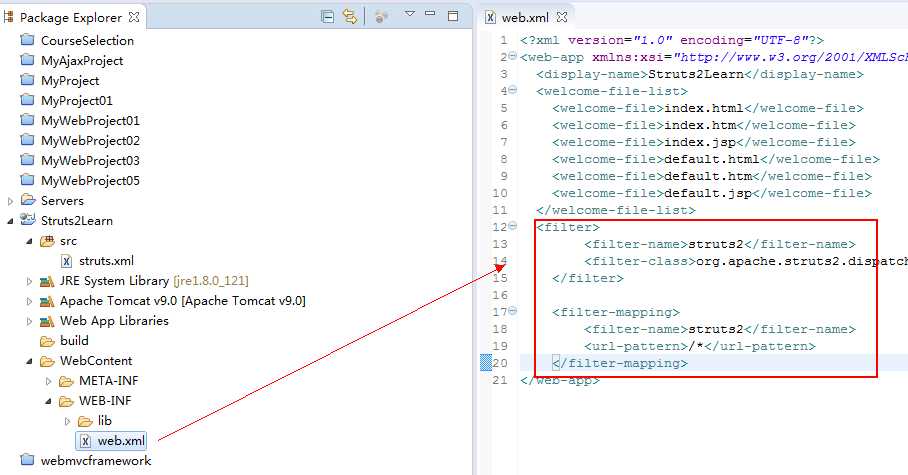Image resolution: width=908 pixels, height=475 pixels.
Task: Toggle Link with Editor icon
Action: coord(350,17)
